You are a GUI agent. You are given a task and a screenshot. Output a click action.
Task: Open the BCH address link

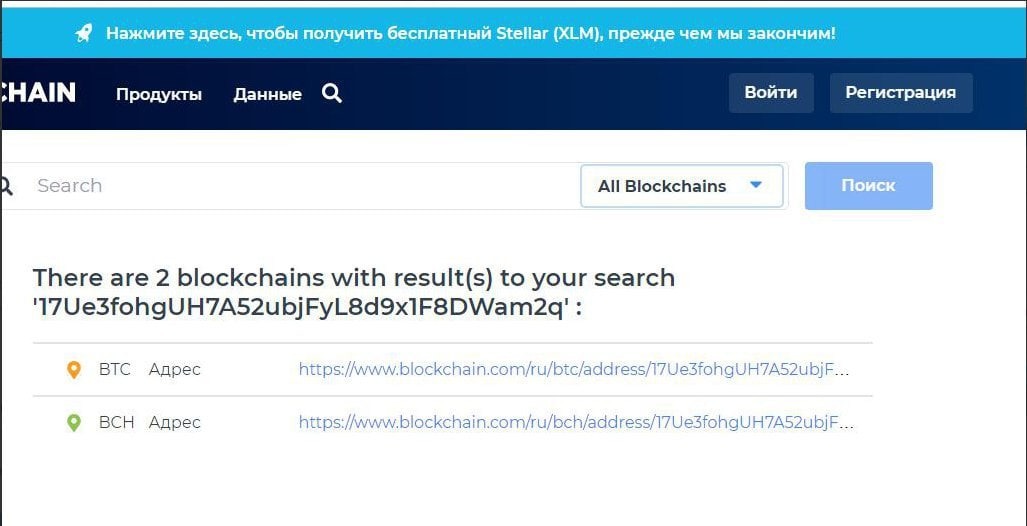click(x=574, y=422)
